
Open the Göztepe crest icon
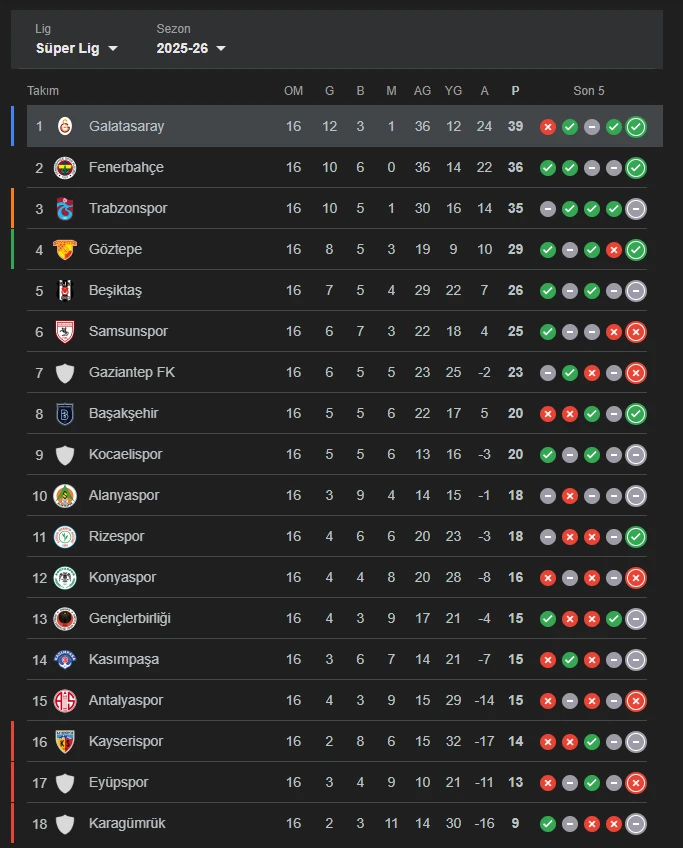click(65, 249)
